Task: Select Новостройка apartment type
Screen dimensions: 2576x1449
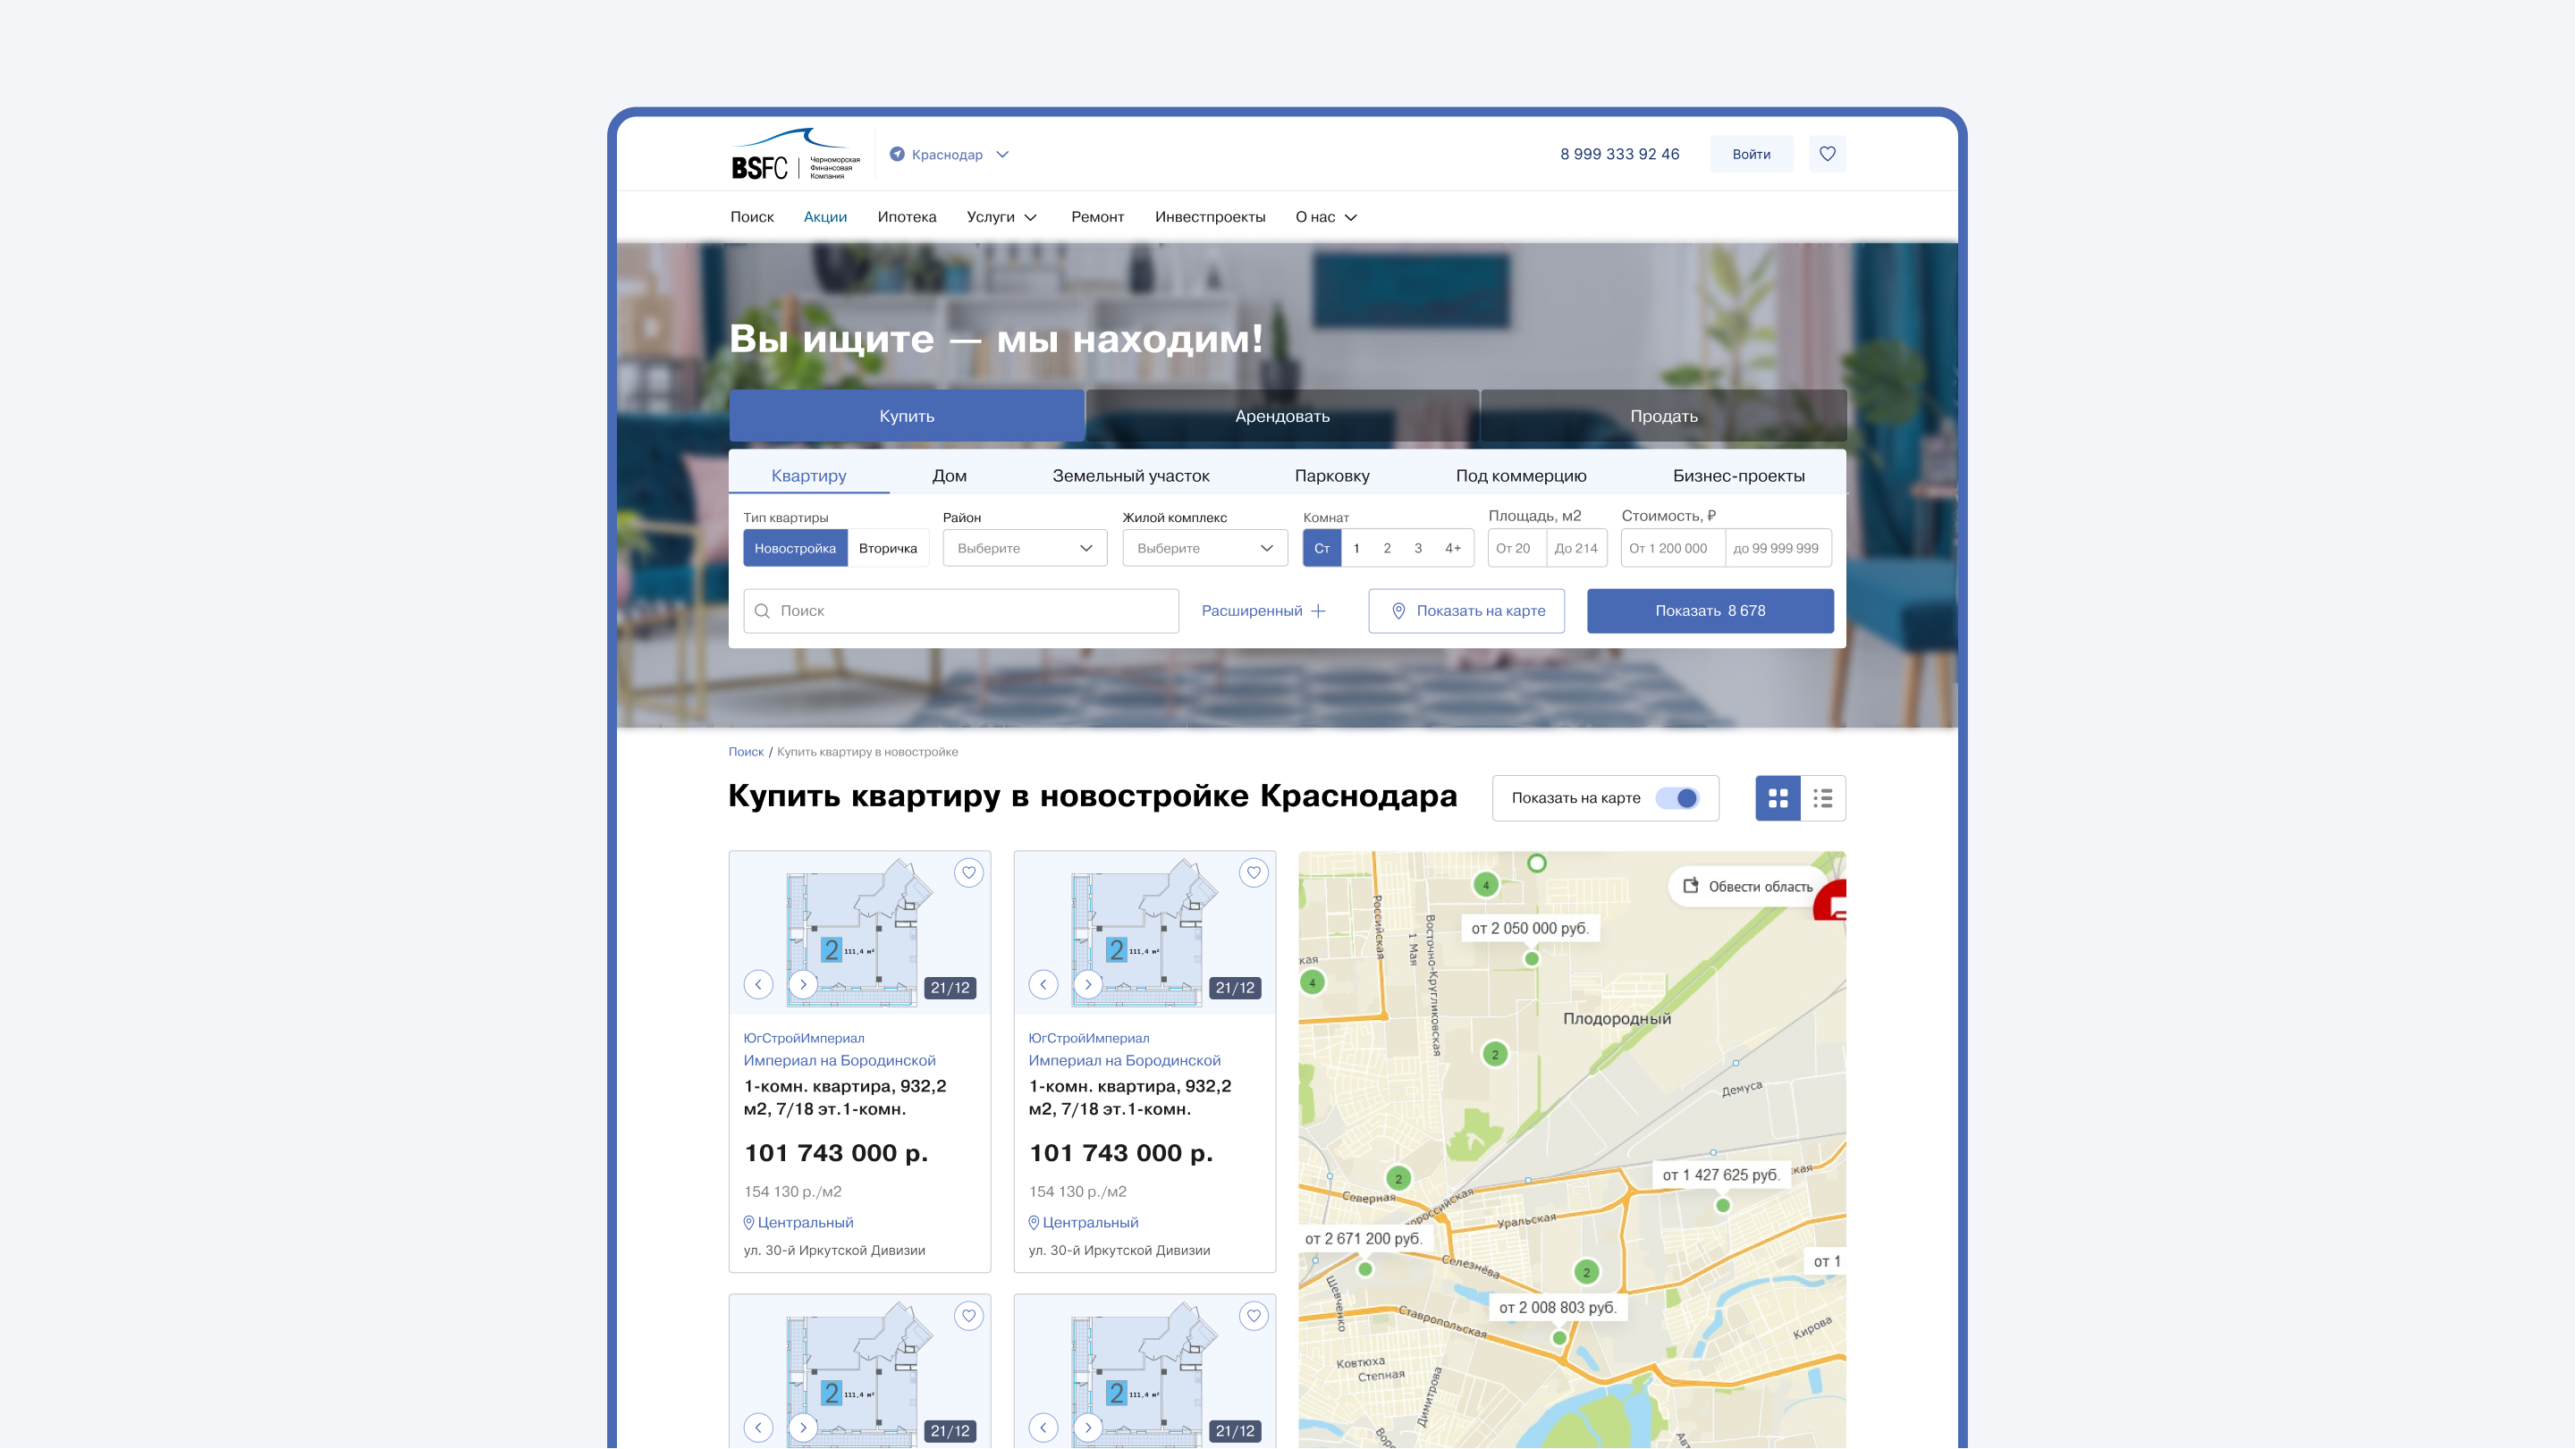Action: click(795, 548)
